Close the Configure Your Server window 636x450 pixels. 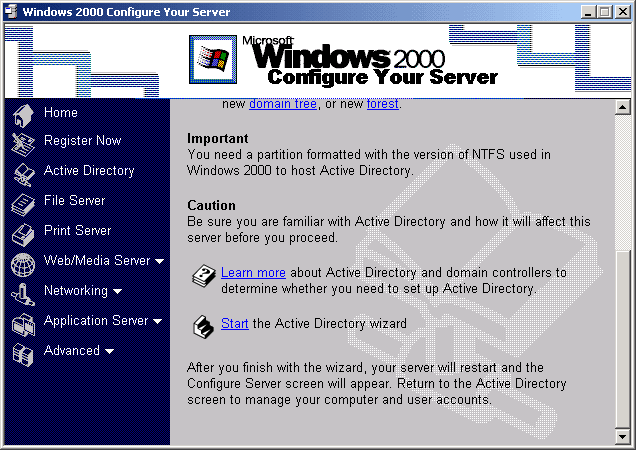click(622, 12)
